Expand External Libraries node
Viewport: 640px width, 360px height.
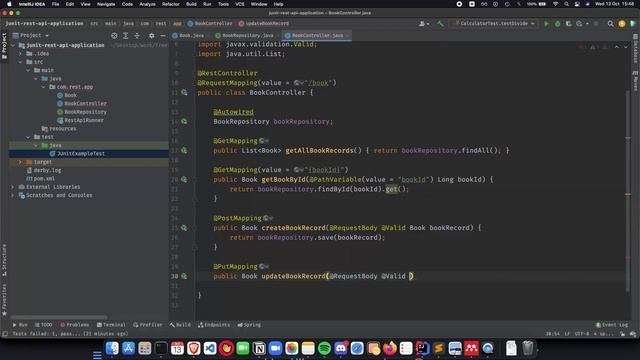coord(13,187)
